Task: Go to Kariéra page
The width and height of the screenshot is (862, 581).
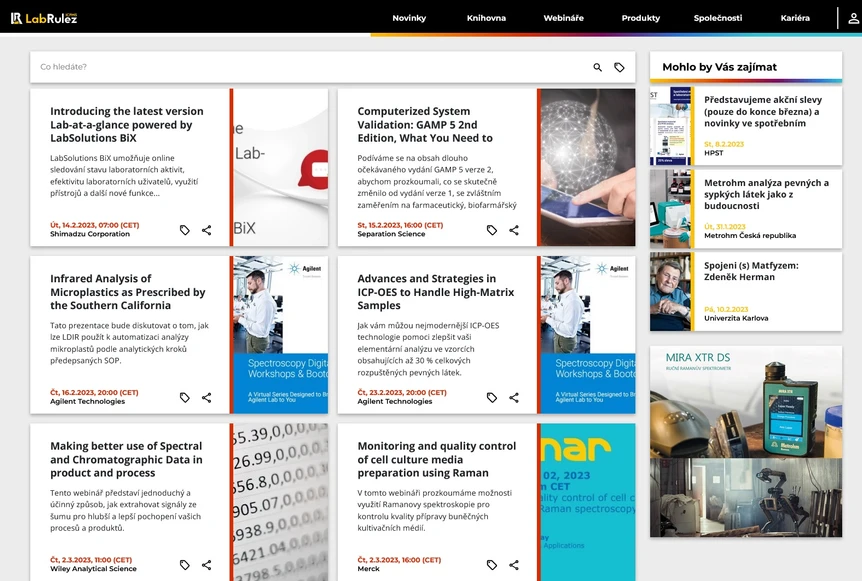Action: point(795,18)
